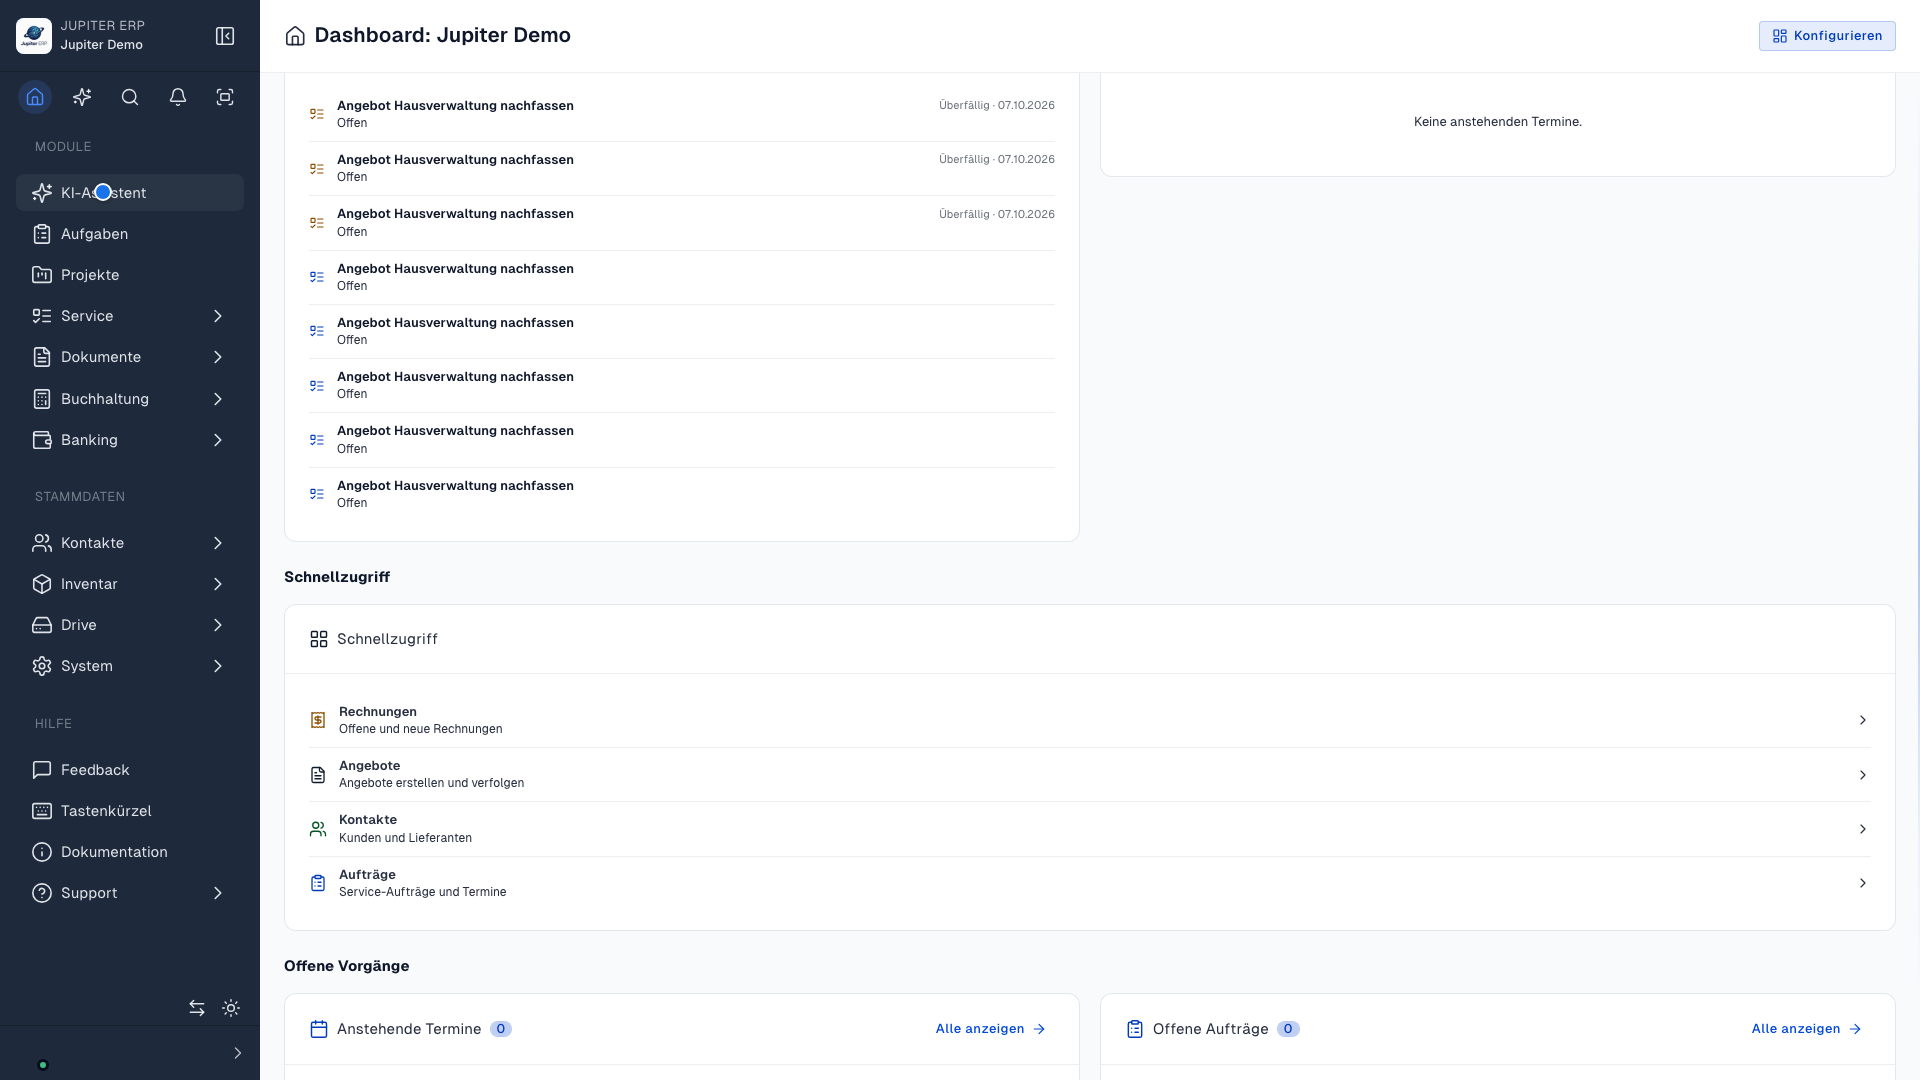
Task: Click the Schnellzugriff grid icon
Action: pyautogui.click(x=319, y=639)
